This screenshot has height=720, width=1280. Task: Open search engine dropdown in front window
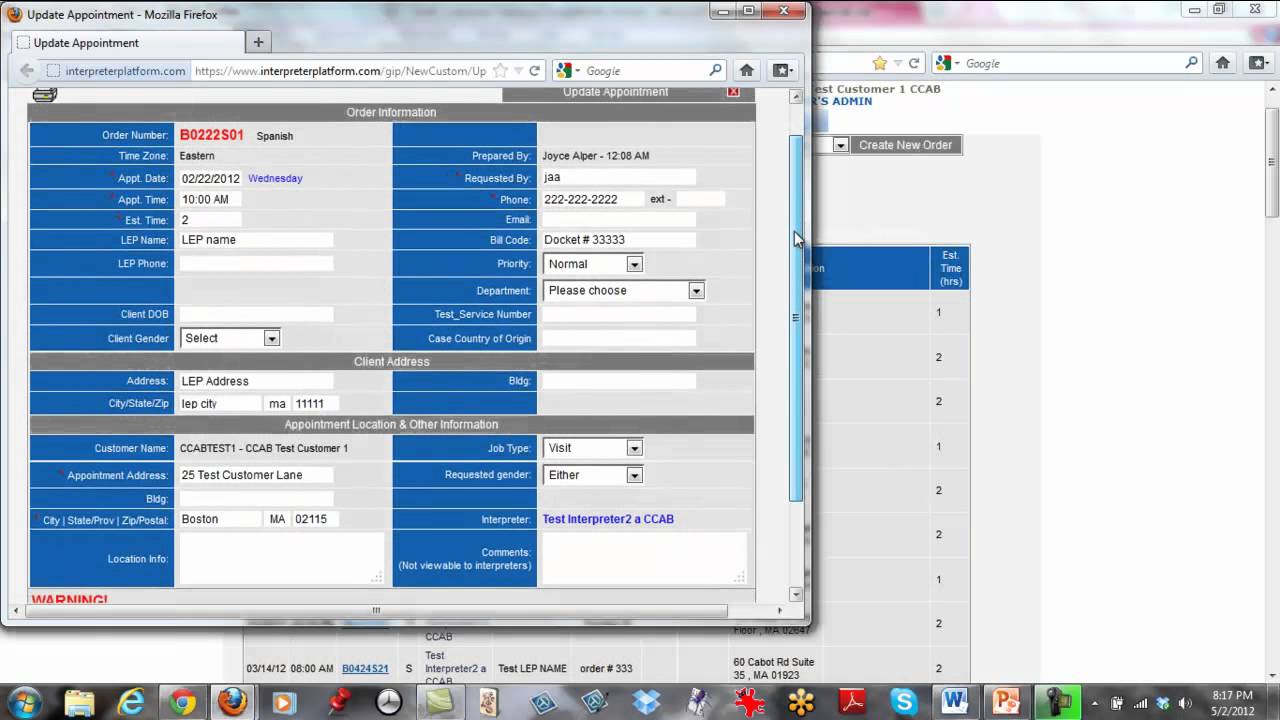click(567, 71)
